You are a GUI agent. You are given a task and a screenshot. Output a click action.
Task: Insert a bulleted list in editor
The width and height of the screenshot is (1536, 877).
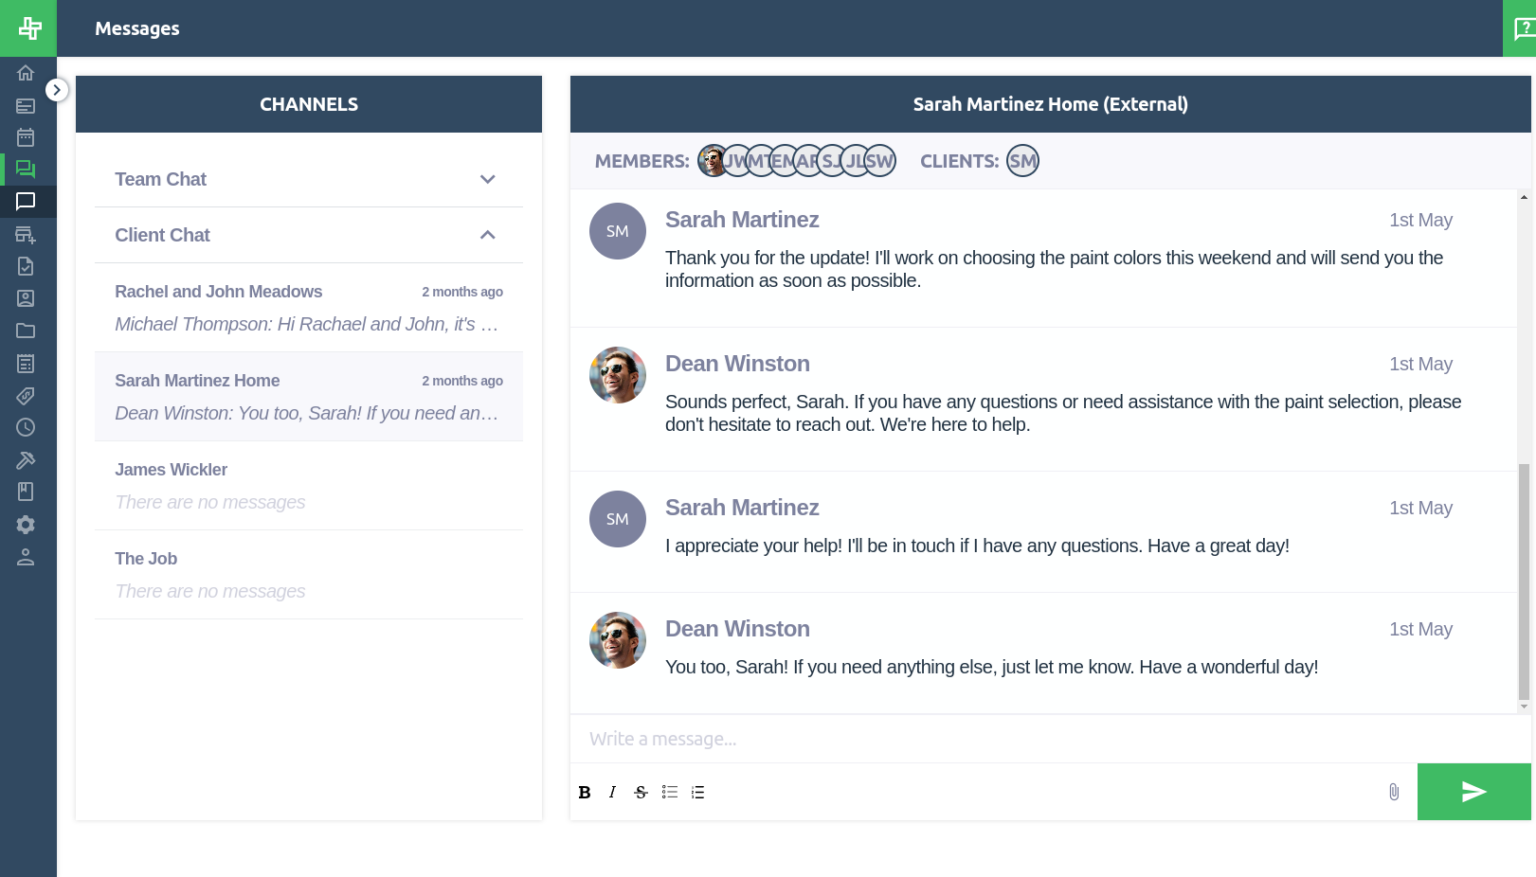(x=670, y=792)
